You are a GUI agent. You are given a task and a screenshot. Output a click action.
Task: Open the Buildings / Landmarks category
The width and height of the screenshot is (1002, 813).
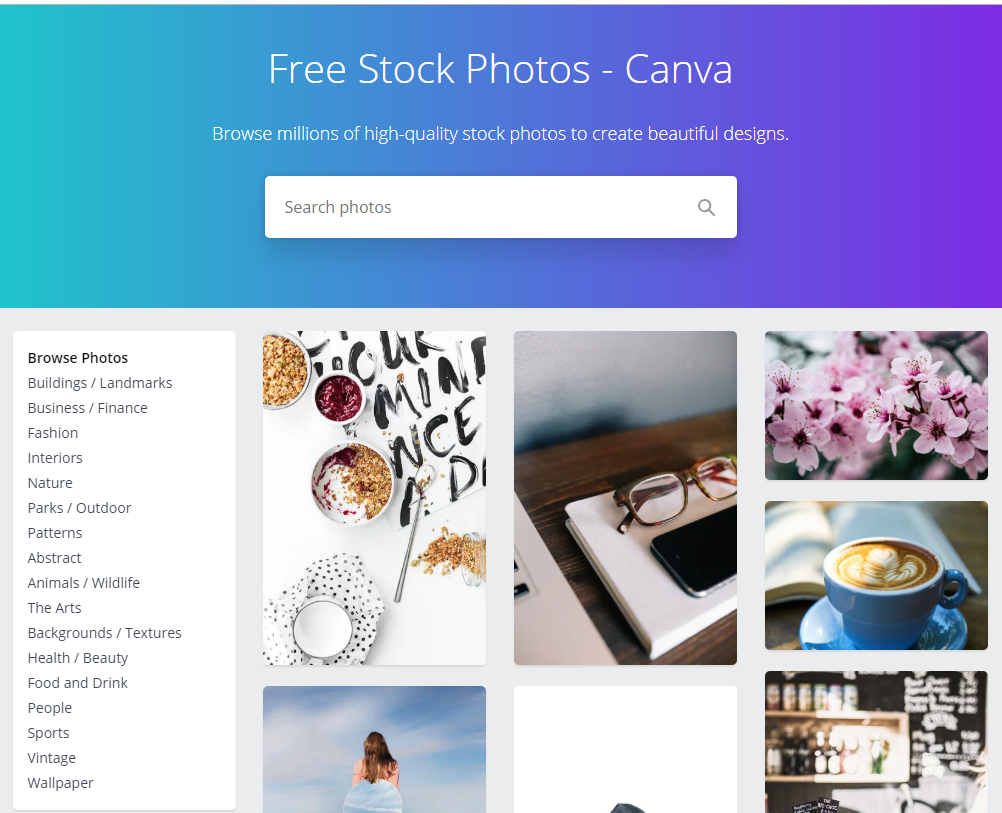click(100, 383)
